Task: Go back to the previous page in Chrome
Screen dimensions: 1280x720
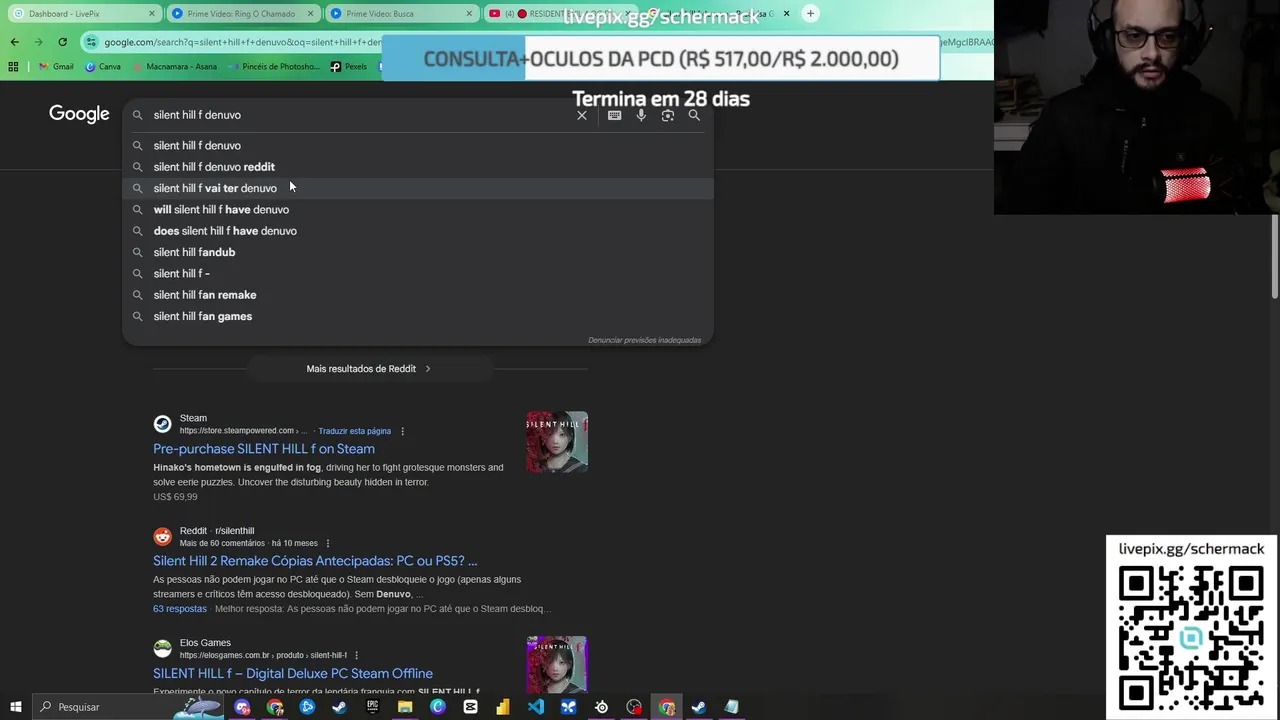Action: click(14, 42)
